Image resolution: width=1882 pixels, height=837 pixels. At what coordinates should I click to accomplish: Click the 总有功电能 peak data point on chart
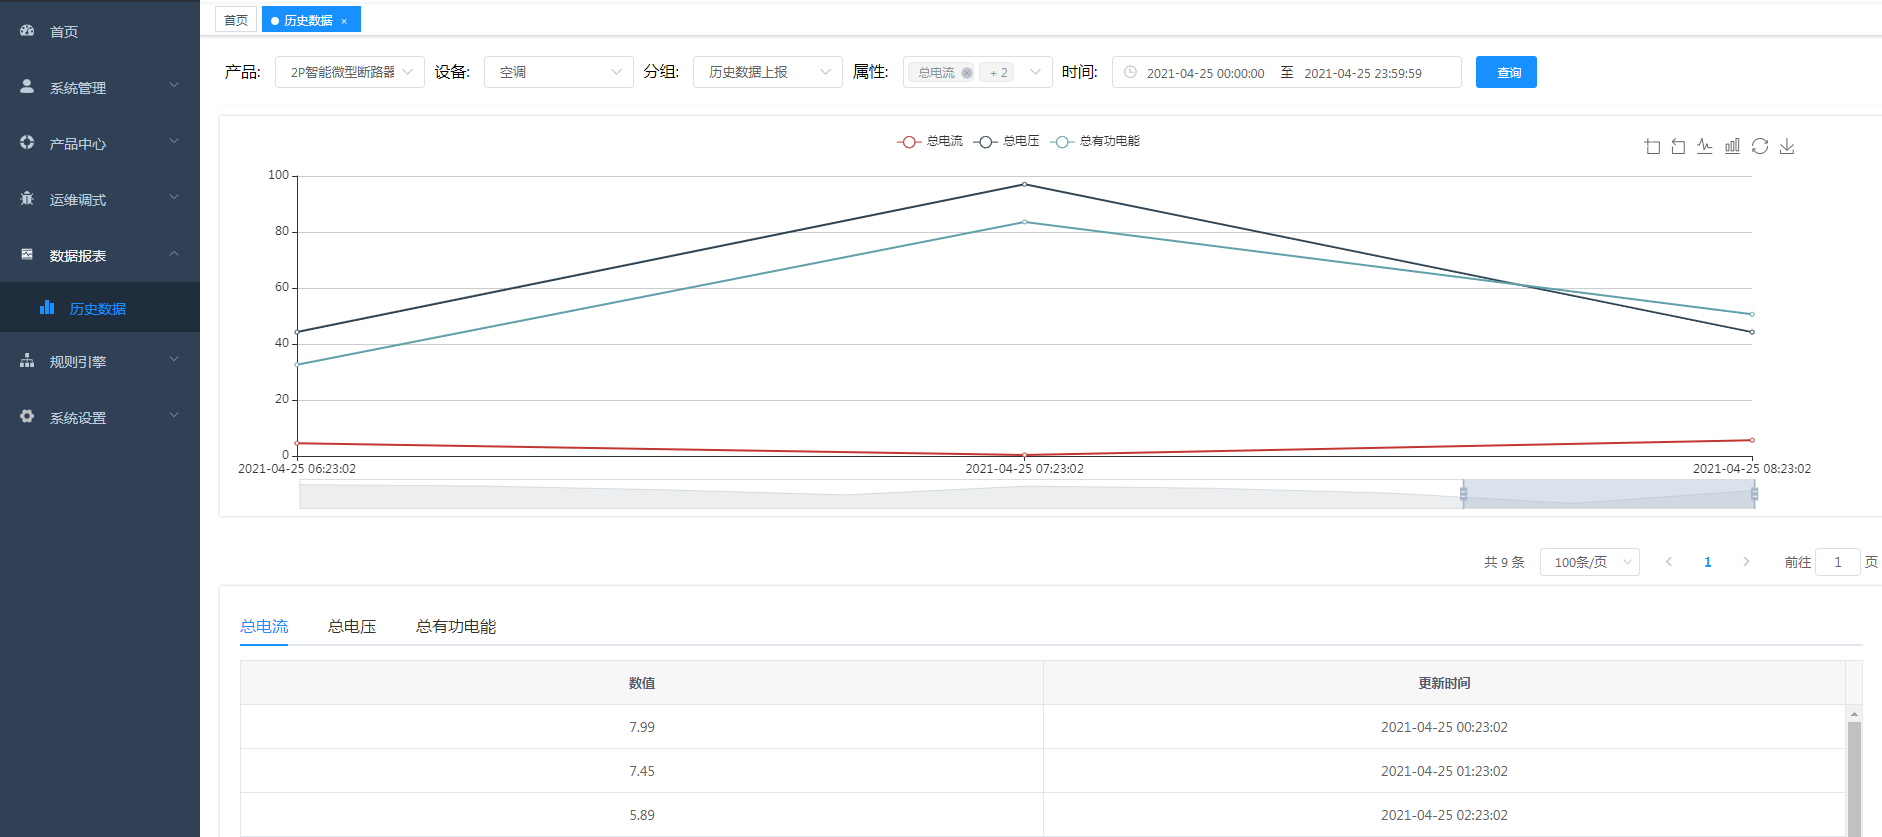pyautogui.click(x=1024, y=222)
